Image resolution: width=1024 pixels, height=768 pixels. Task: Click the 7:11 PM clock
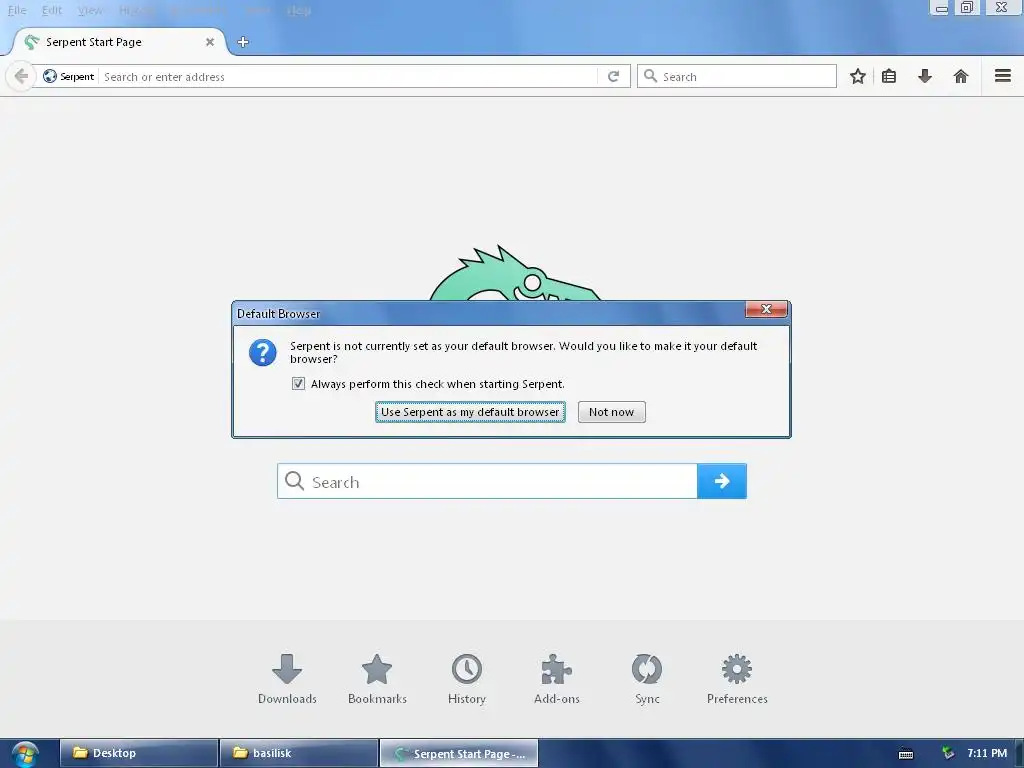[987, 753]
